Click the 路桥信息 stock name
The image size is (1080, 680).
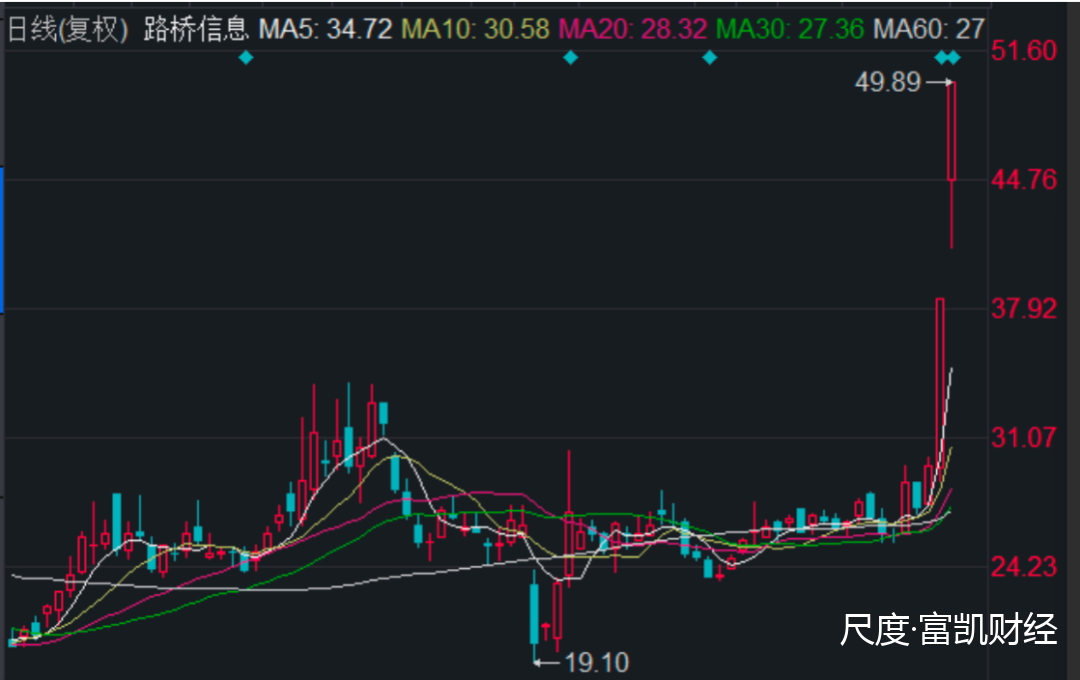[x=196, y=30]
